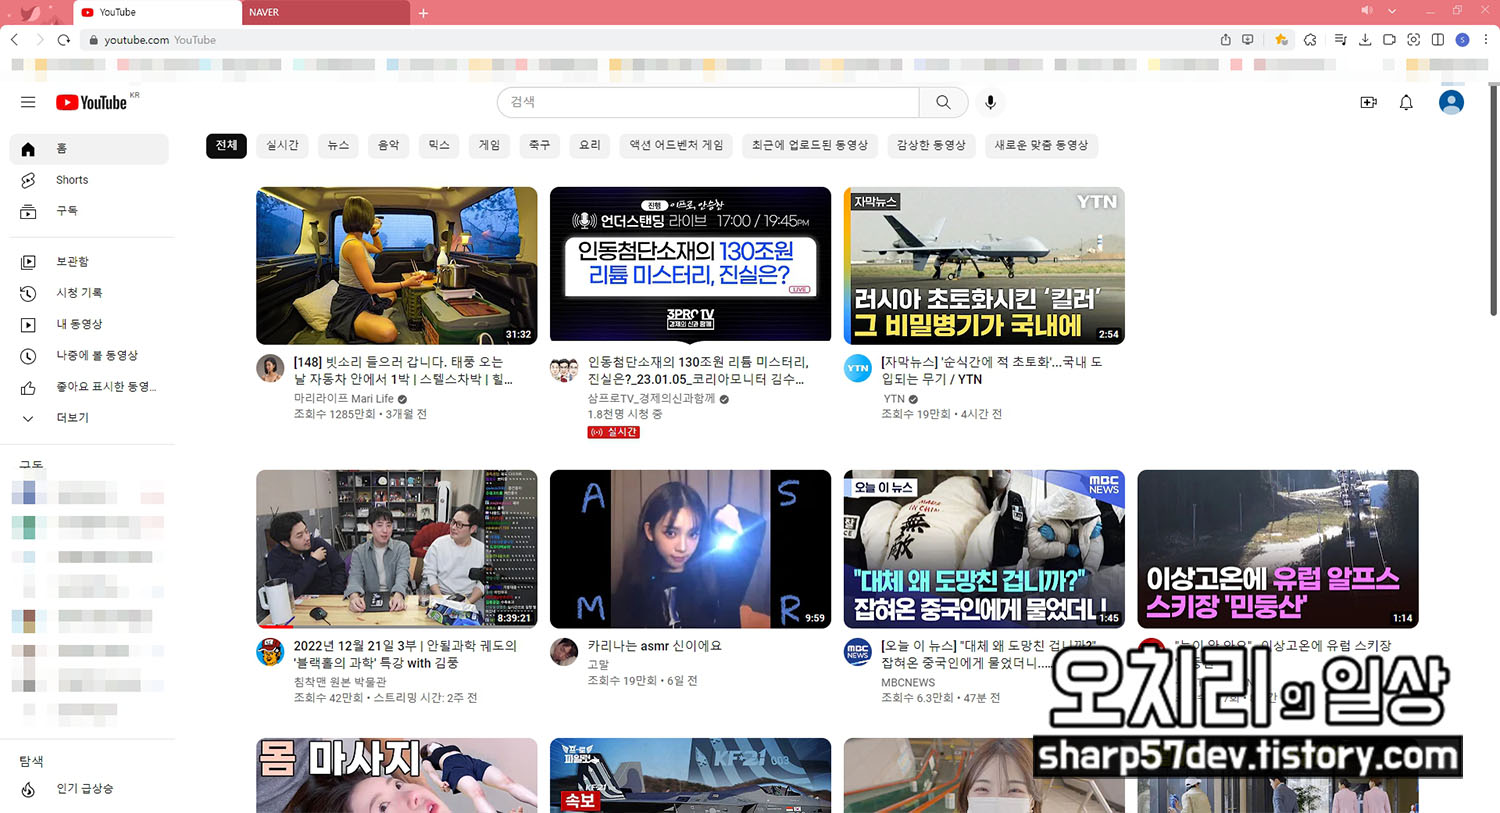Open 나중에 볼 동영상 watch later
Screen dimensions: 1500x813
[x=89, y=356]
